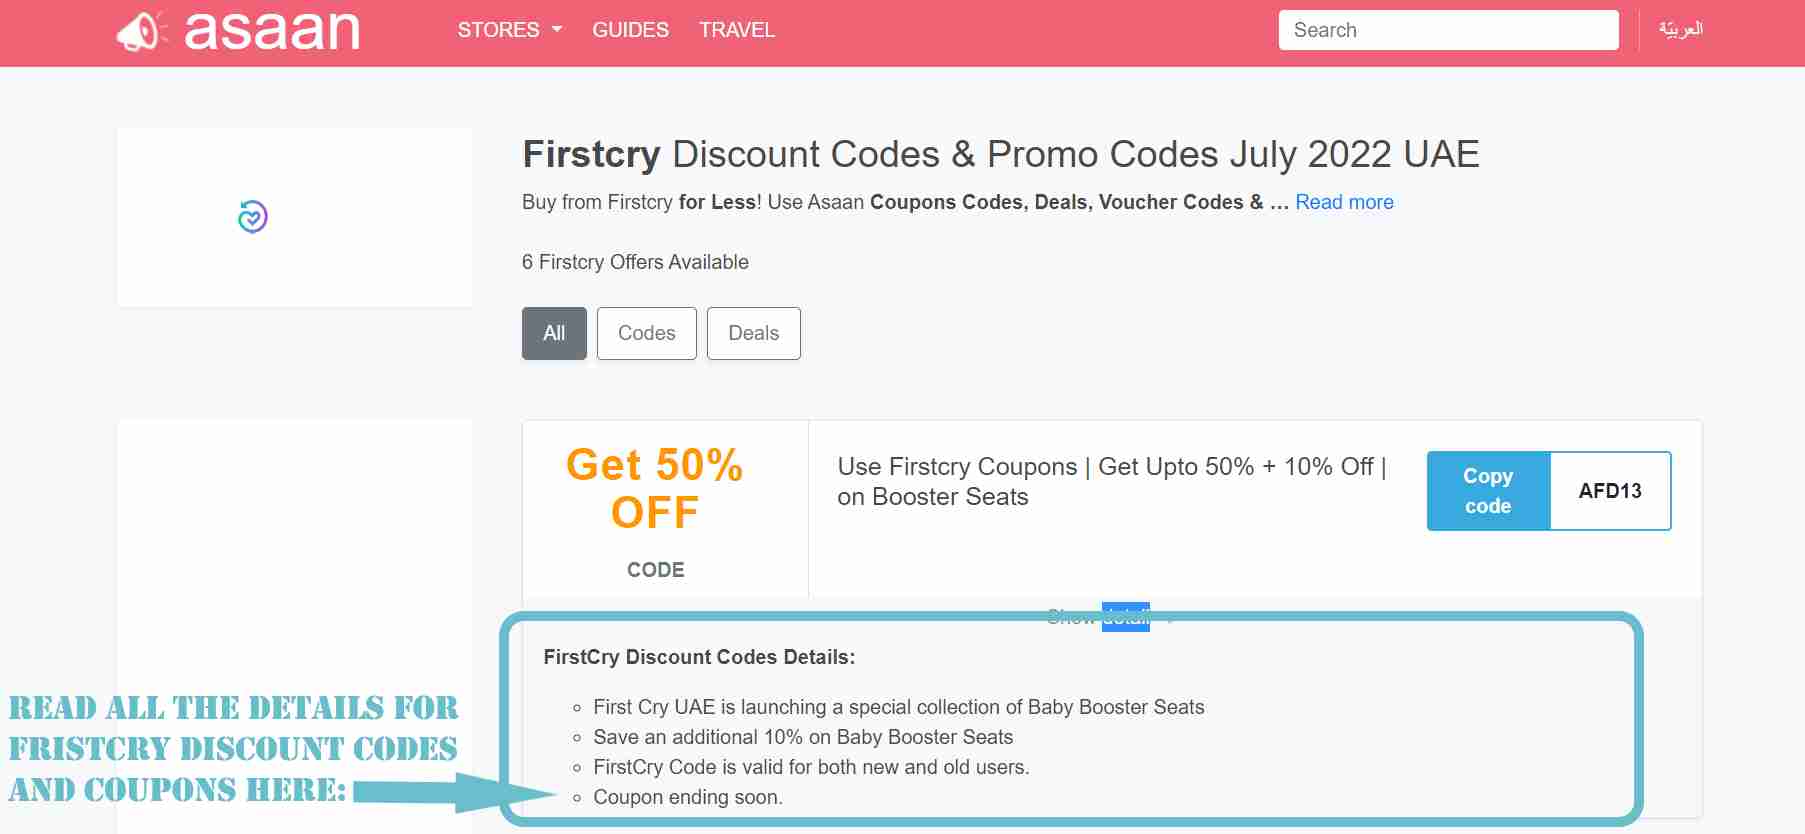Click the Coupon ending soon bullet point
The image size is (1805, 834).
(688, 797)
